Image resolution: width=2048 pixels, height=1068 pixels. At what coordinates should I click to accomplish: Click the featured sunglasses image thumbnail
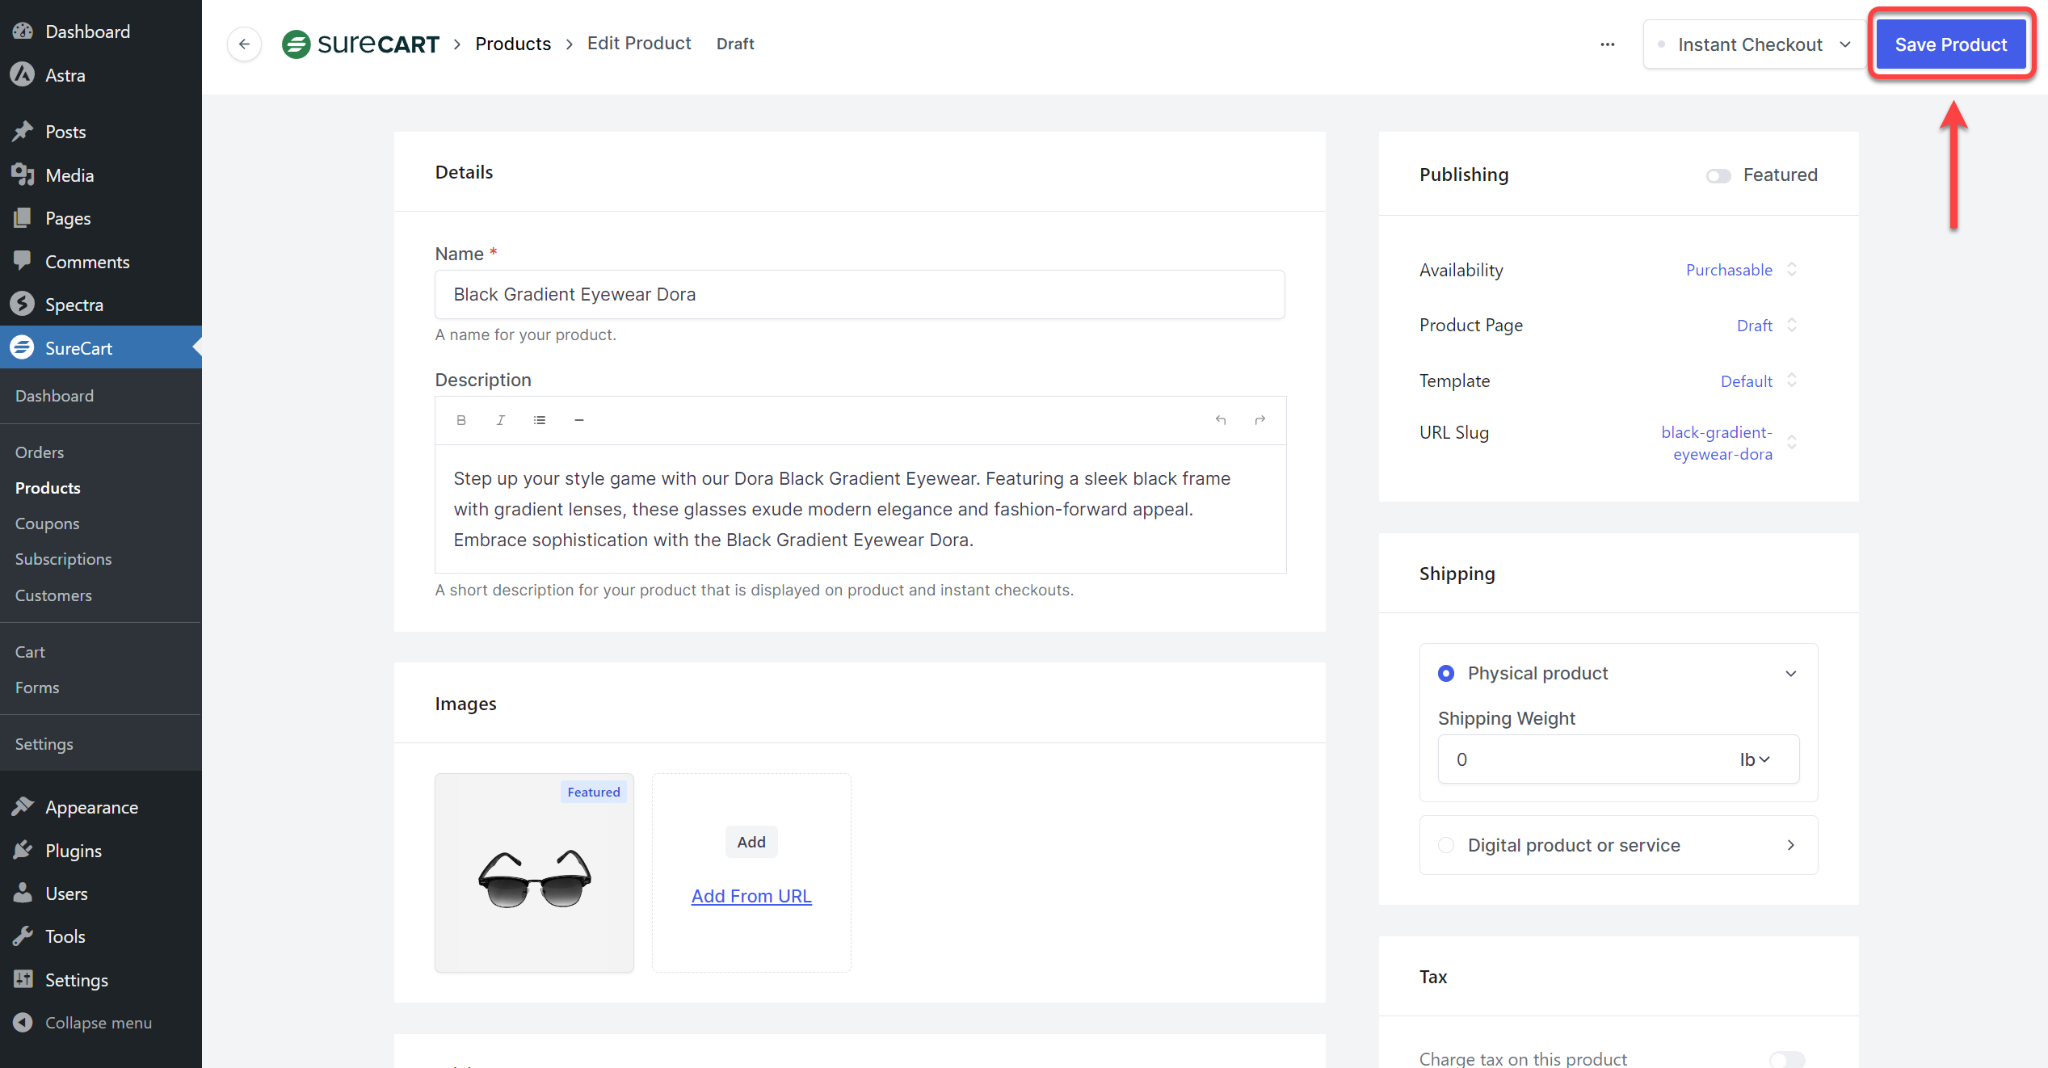tap(534, 873)
